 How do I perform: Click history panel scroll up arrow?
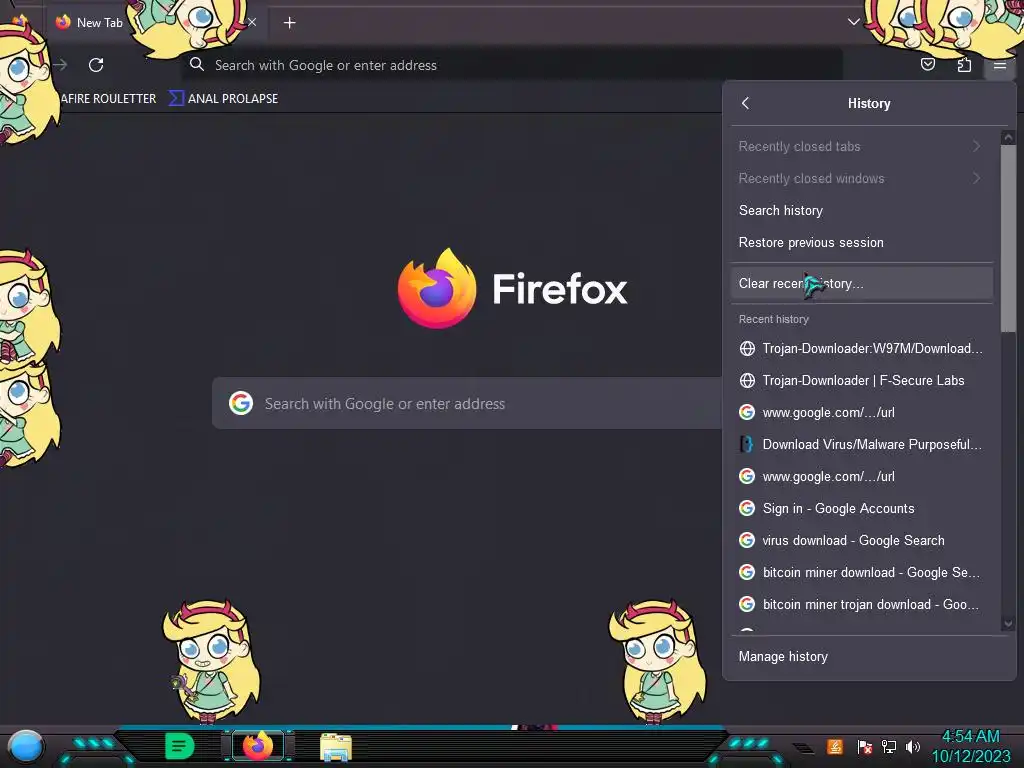[1008, 137]
